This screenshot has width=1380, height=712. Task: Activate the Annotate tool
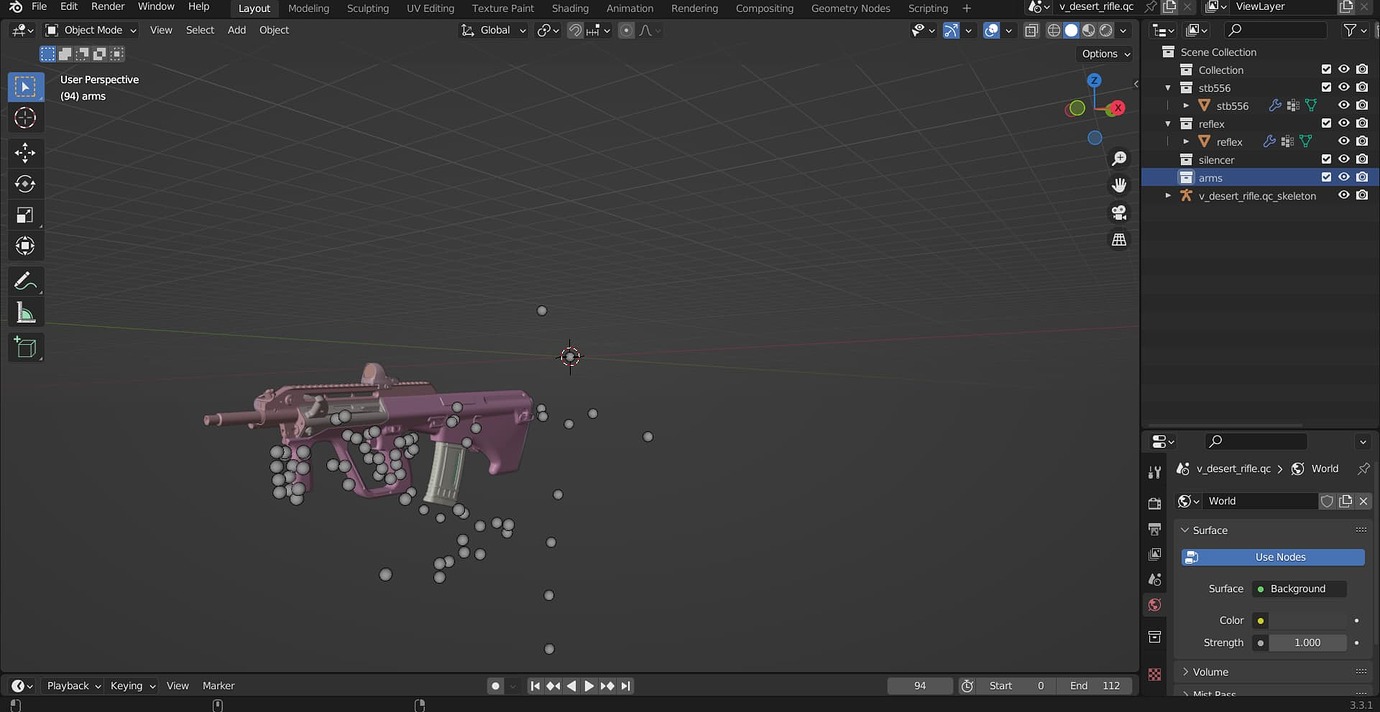pyautogui.click(x=26, y=280)
